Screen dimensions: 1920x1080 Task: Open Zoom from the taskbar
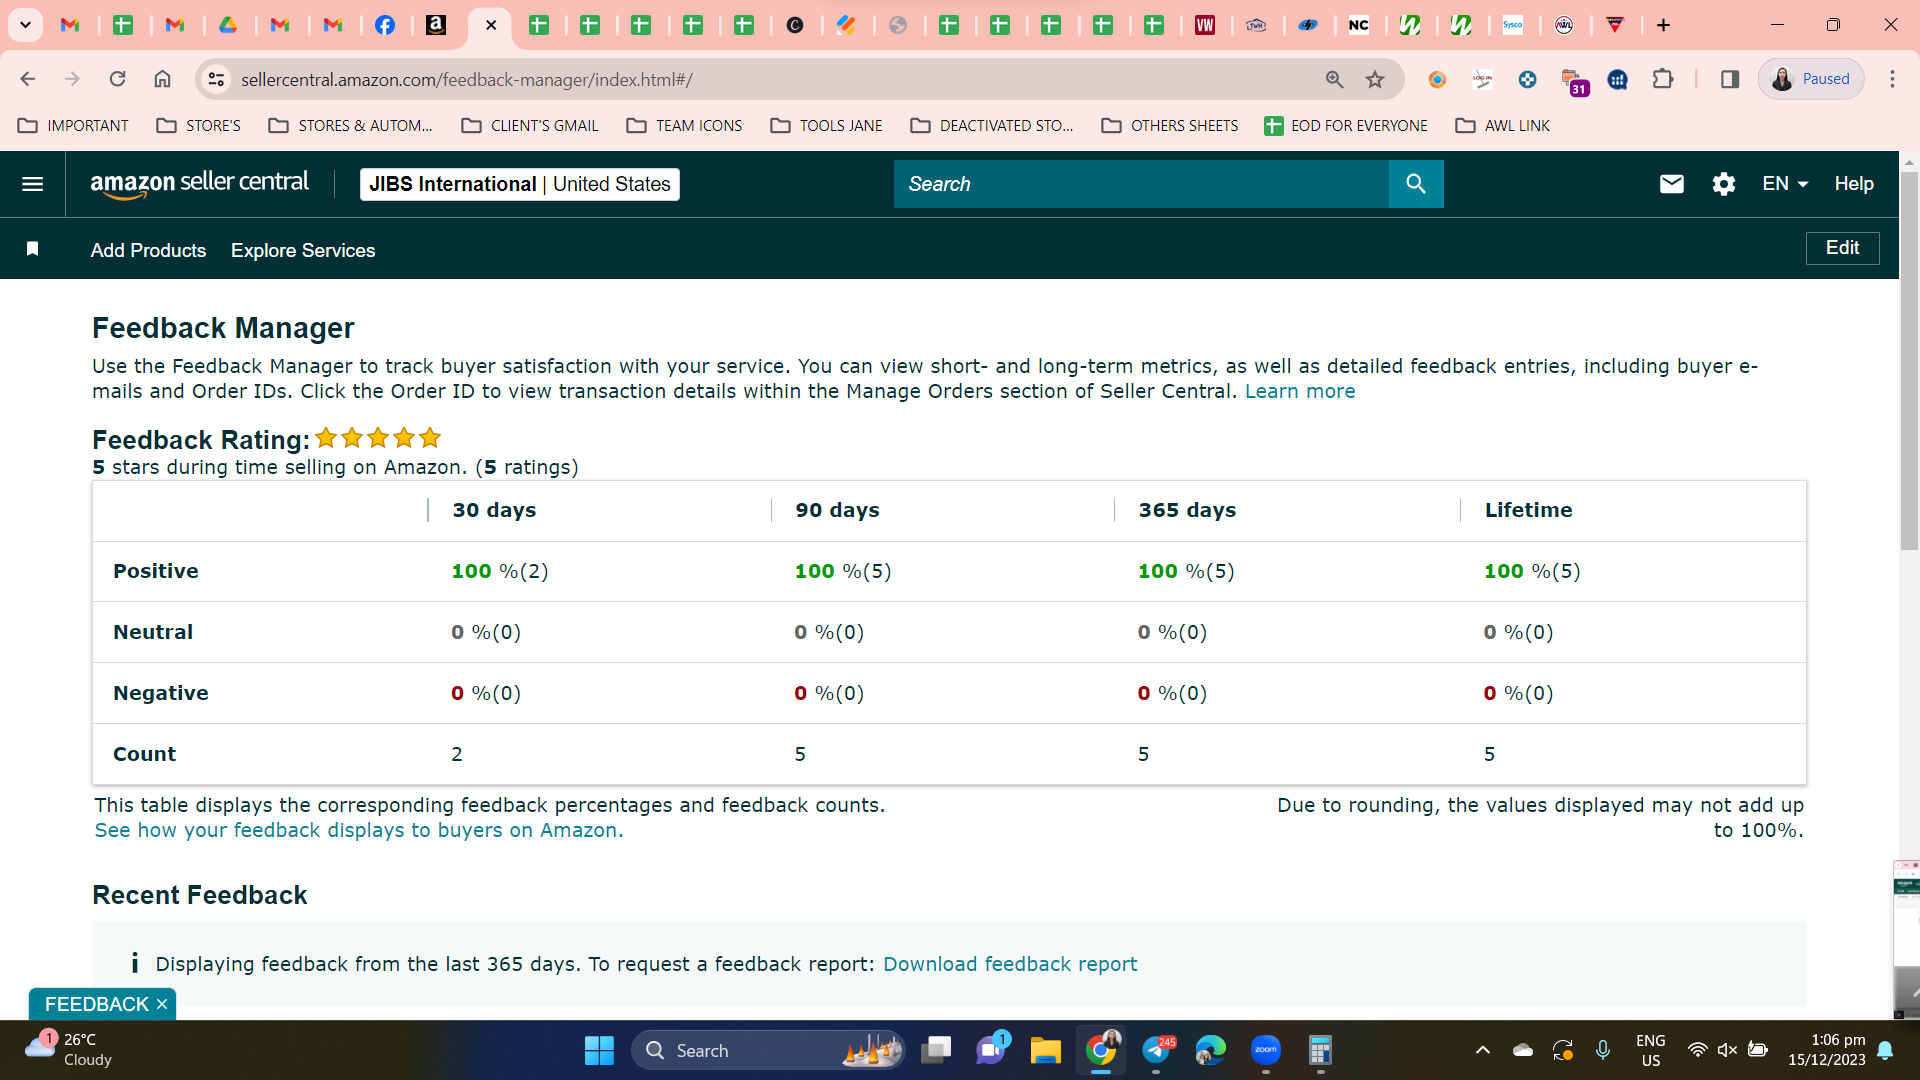click(x=1266, y=1050)
